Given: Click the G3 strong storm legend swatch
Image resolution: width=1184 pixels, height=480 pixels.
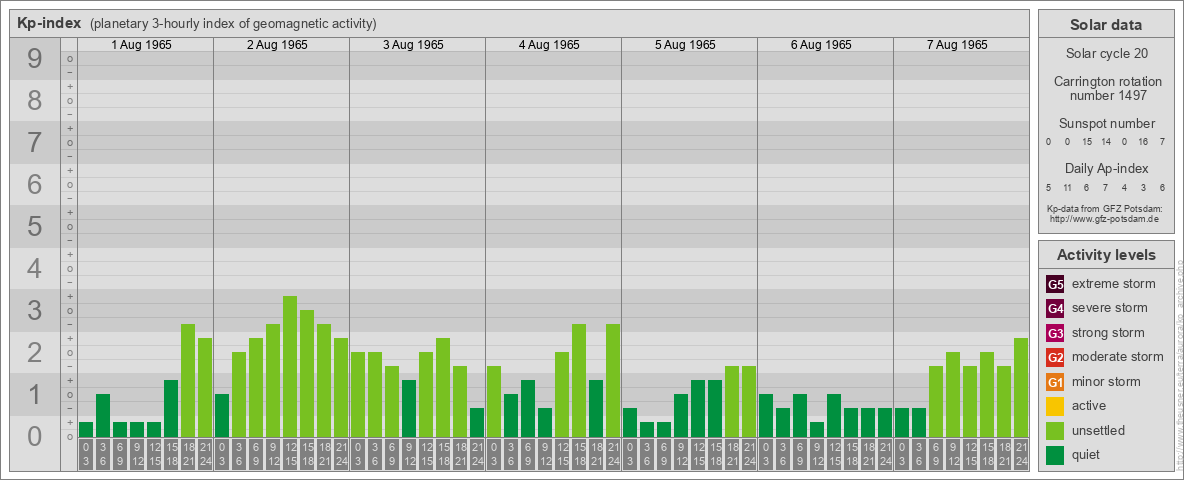Looking at the screenshot, I should click(x=1056, y=333).
